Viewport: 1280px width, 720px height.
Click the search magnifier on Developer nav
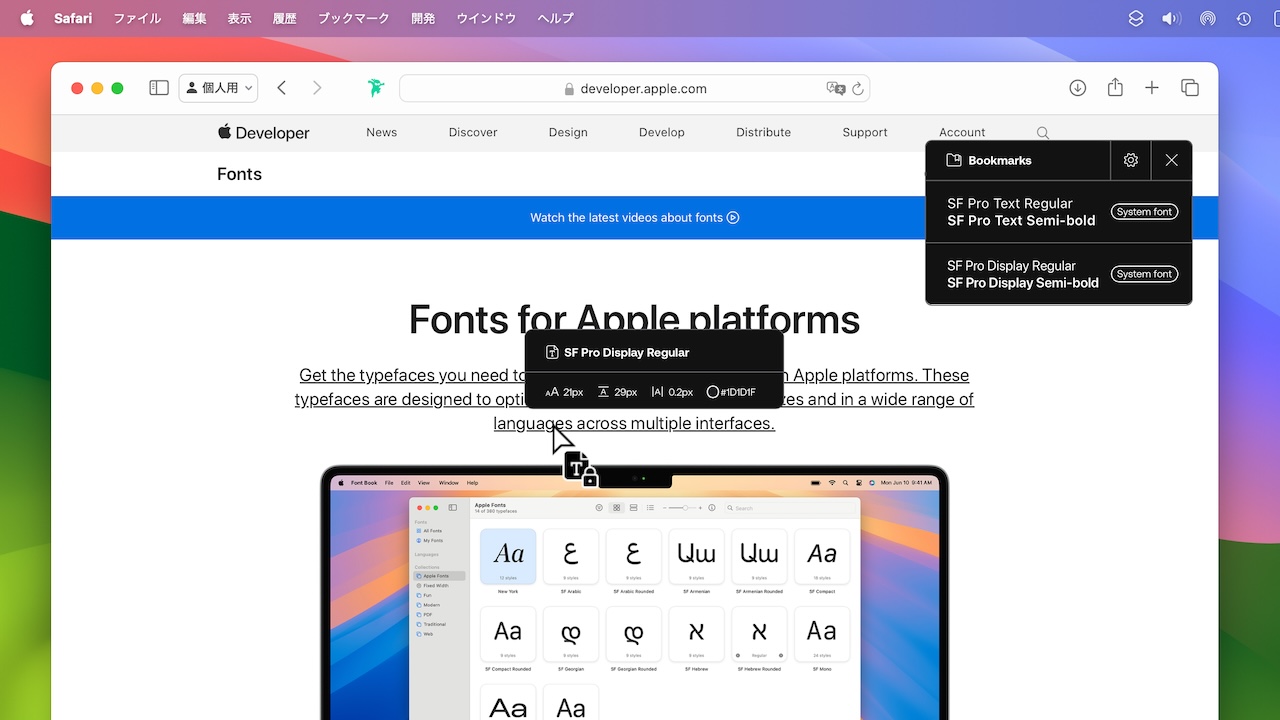click(x=1043, y=132)
